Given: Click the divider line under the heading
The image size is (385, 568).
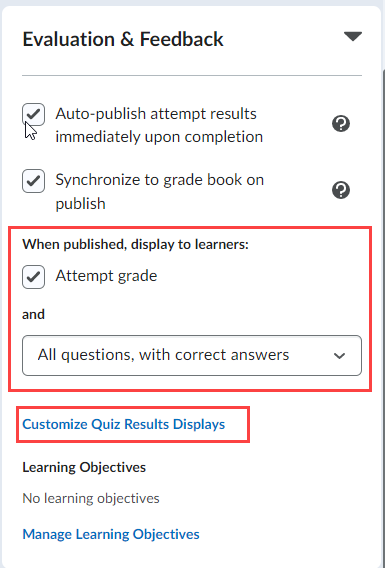Looking at the screenshot, I should pos(192,76).
